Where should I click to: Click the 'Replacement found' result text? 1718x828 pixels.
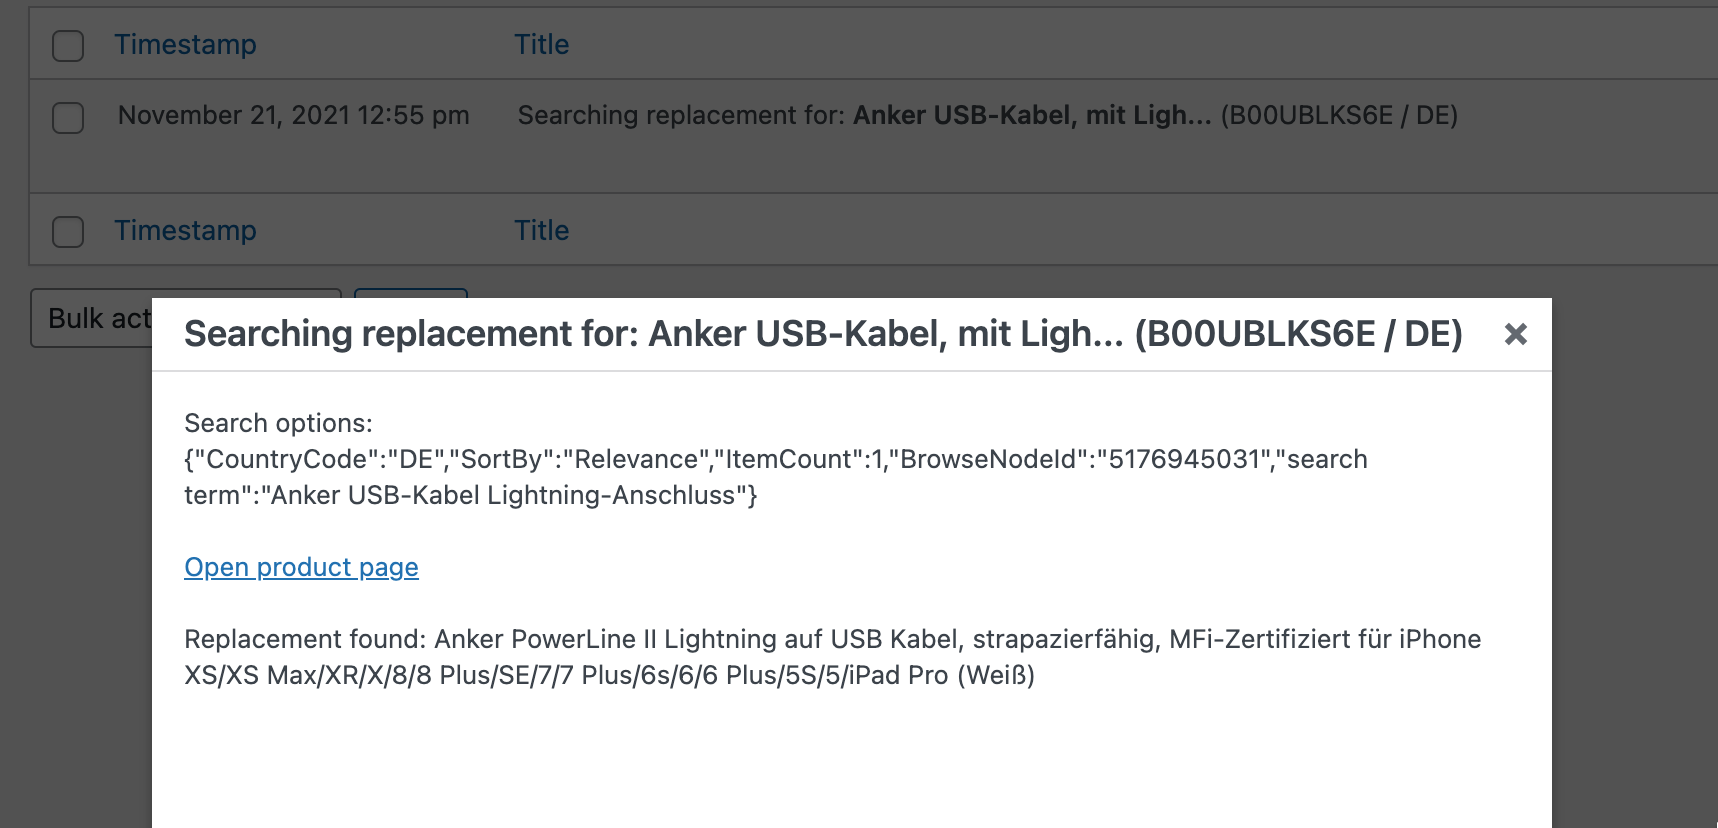[832, 639]
